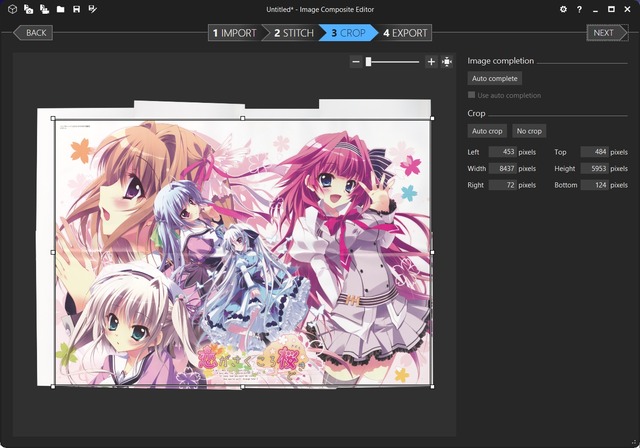Viewport: 640px width, 448px height.
Task: Click Top pixels field showing 484
Action: (x=594, y=152)
